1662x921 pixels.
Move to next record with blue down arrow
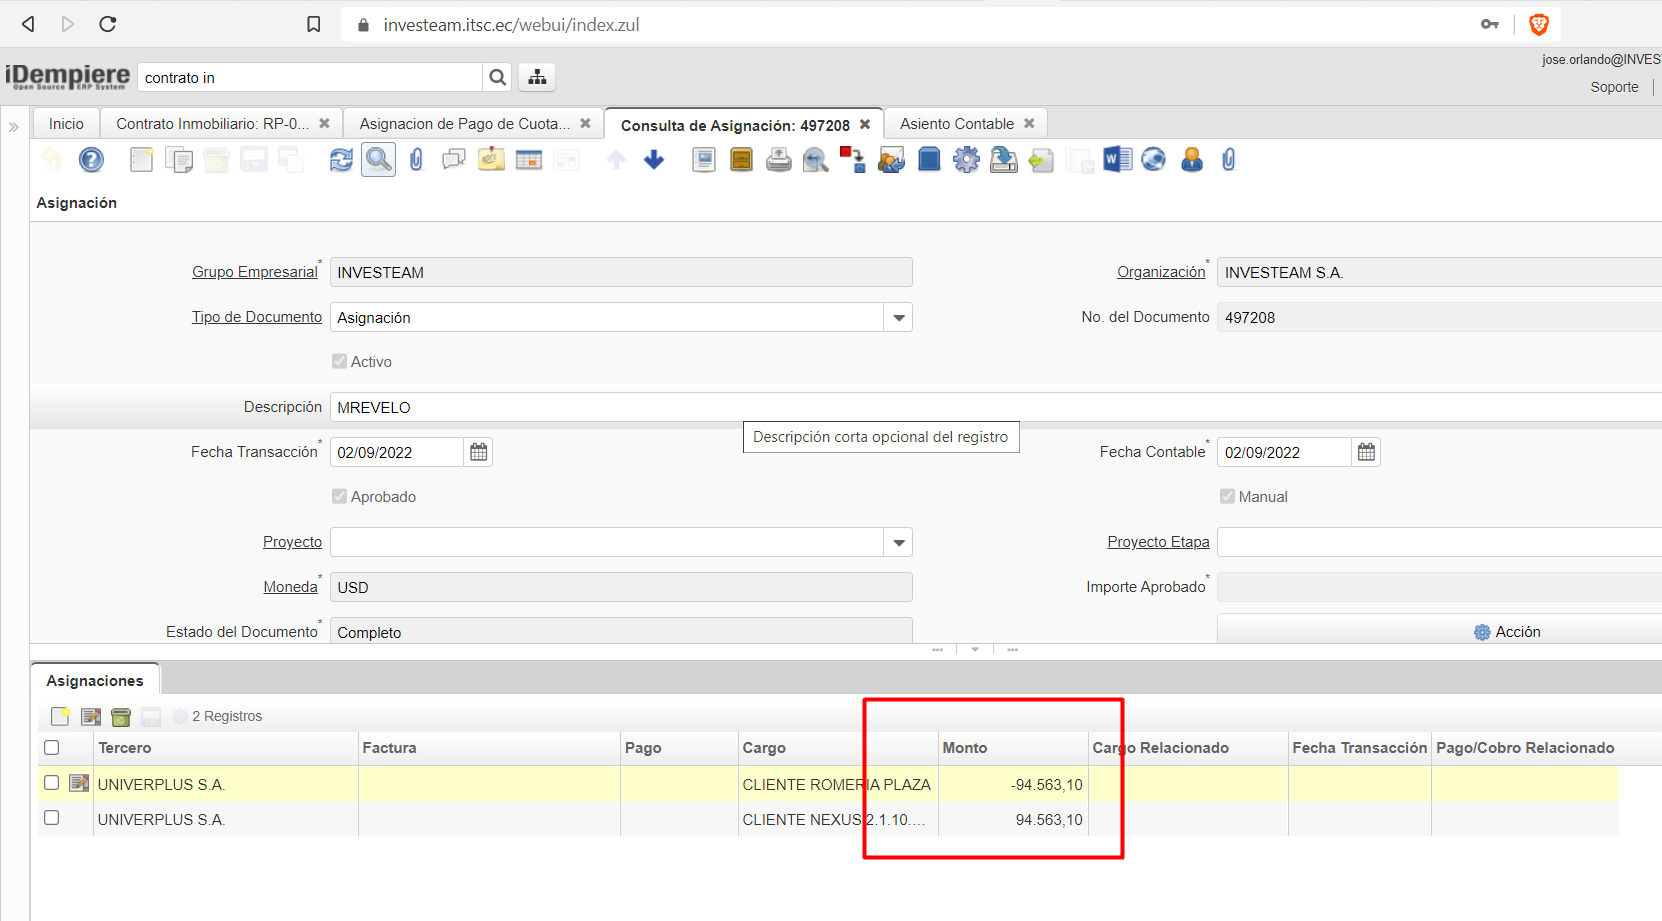654,160
